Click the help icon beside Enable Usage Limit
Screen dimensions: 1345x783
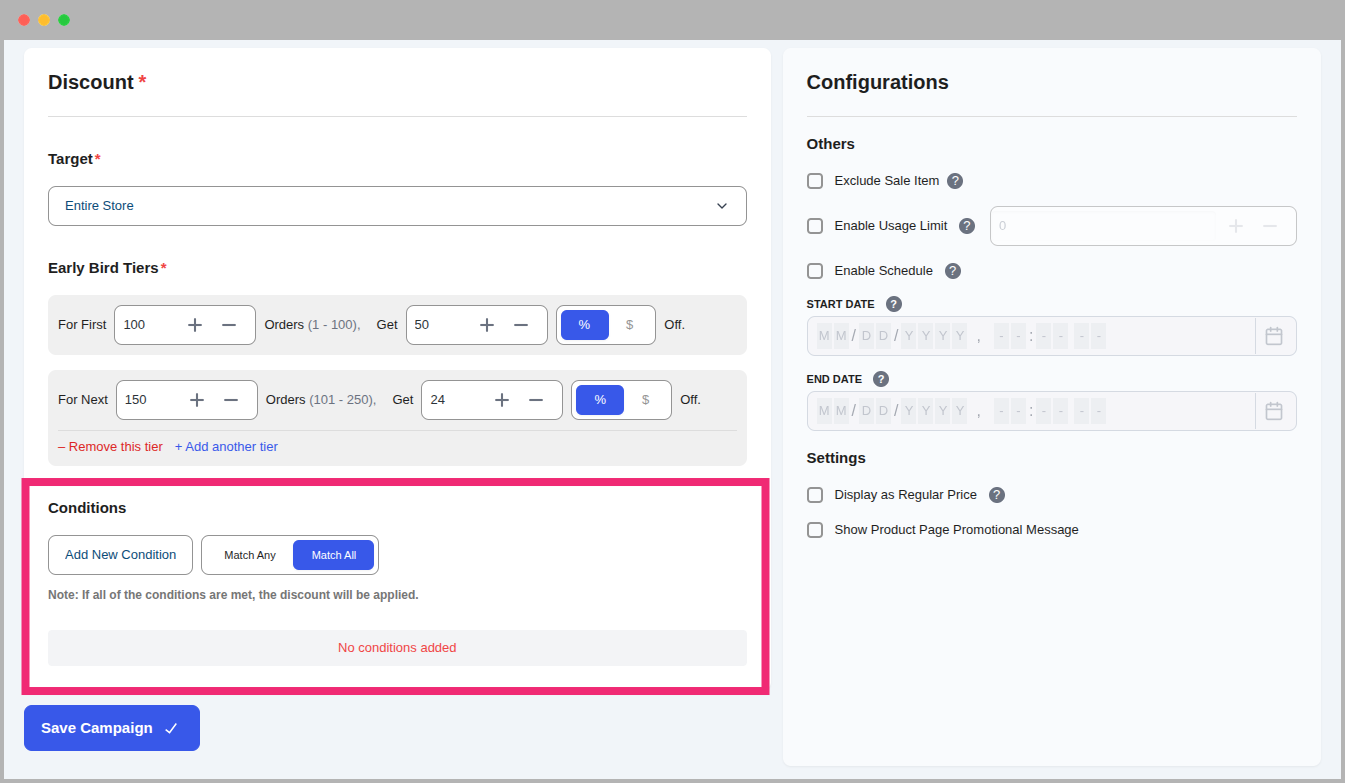pos(967,226)
